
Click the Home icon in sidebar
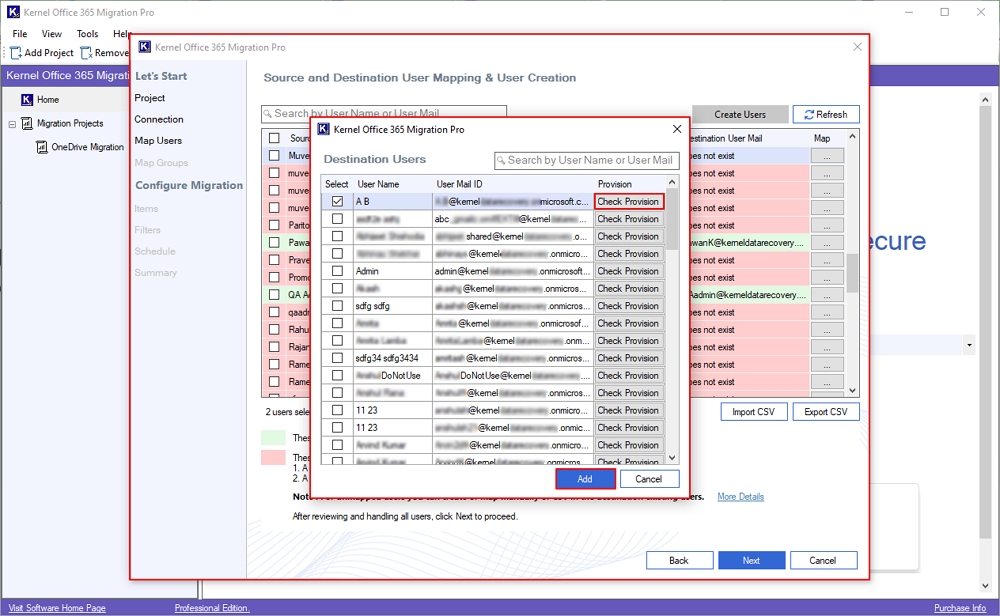27,100
